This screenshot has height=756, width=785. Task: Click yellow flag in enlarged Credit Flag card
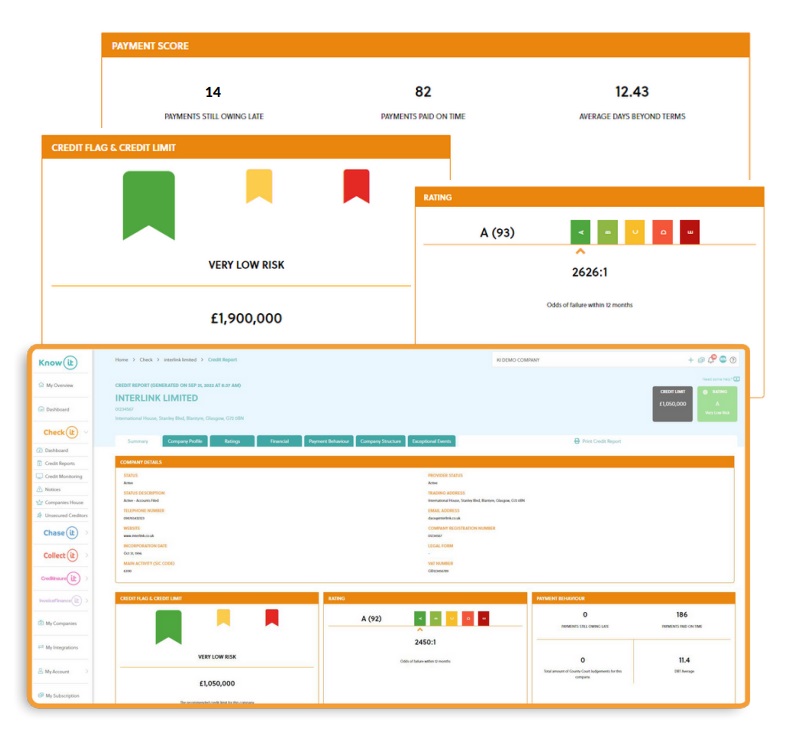[259, 186]
